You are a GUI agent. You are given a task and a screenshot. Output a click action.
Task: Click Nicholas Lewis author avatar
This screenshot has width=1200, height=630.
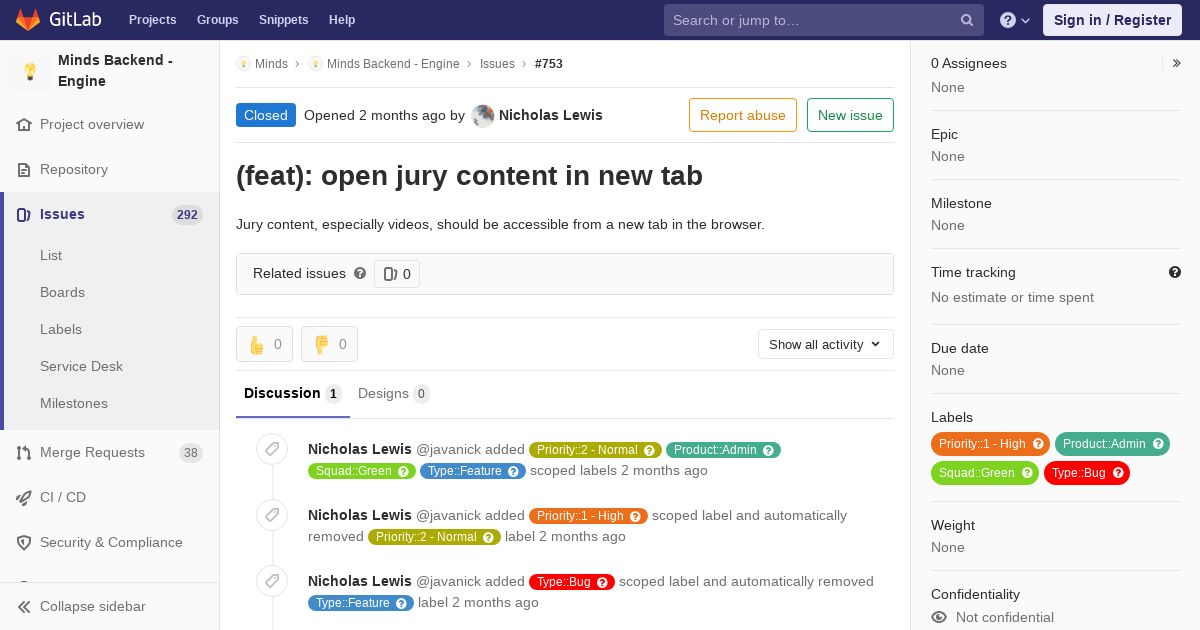pyautogui.click(x=483, y=115)
